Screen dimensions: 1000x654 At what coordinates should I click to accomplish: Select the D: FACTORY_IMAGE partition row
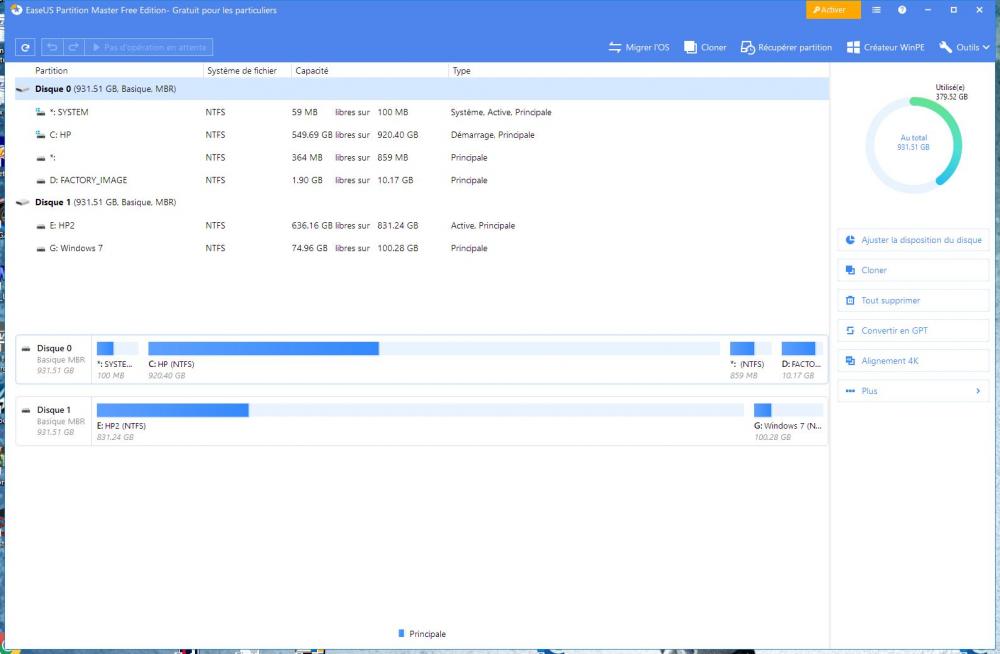[x=422, y=180]
